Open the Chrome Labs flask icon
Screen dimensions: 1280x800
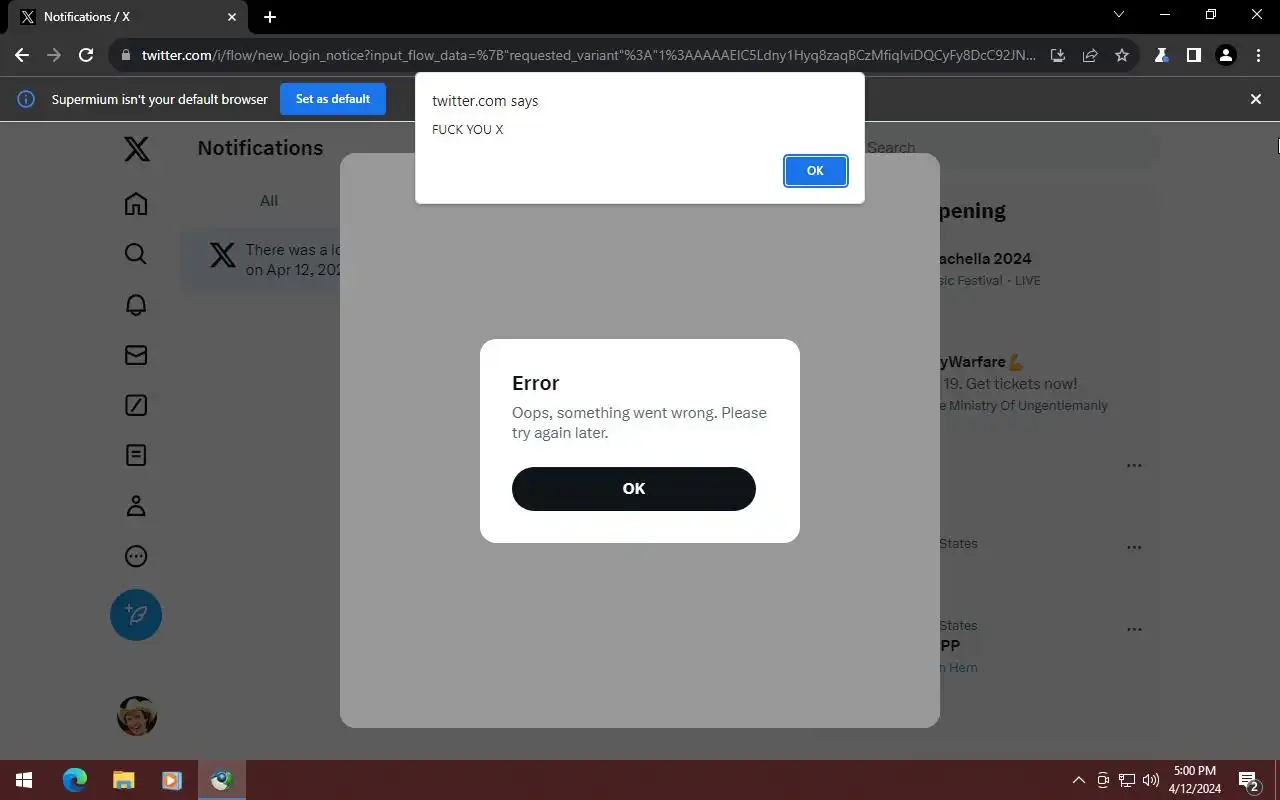click(1162, 56)
